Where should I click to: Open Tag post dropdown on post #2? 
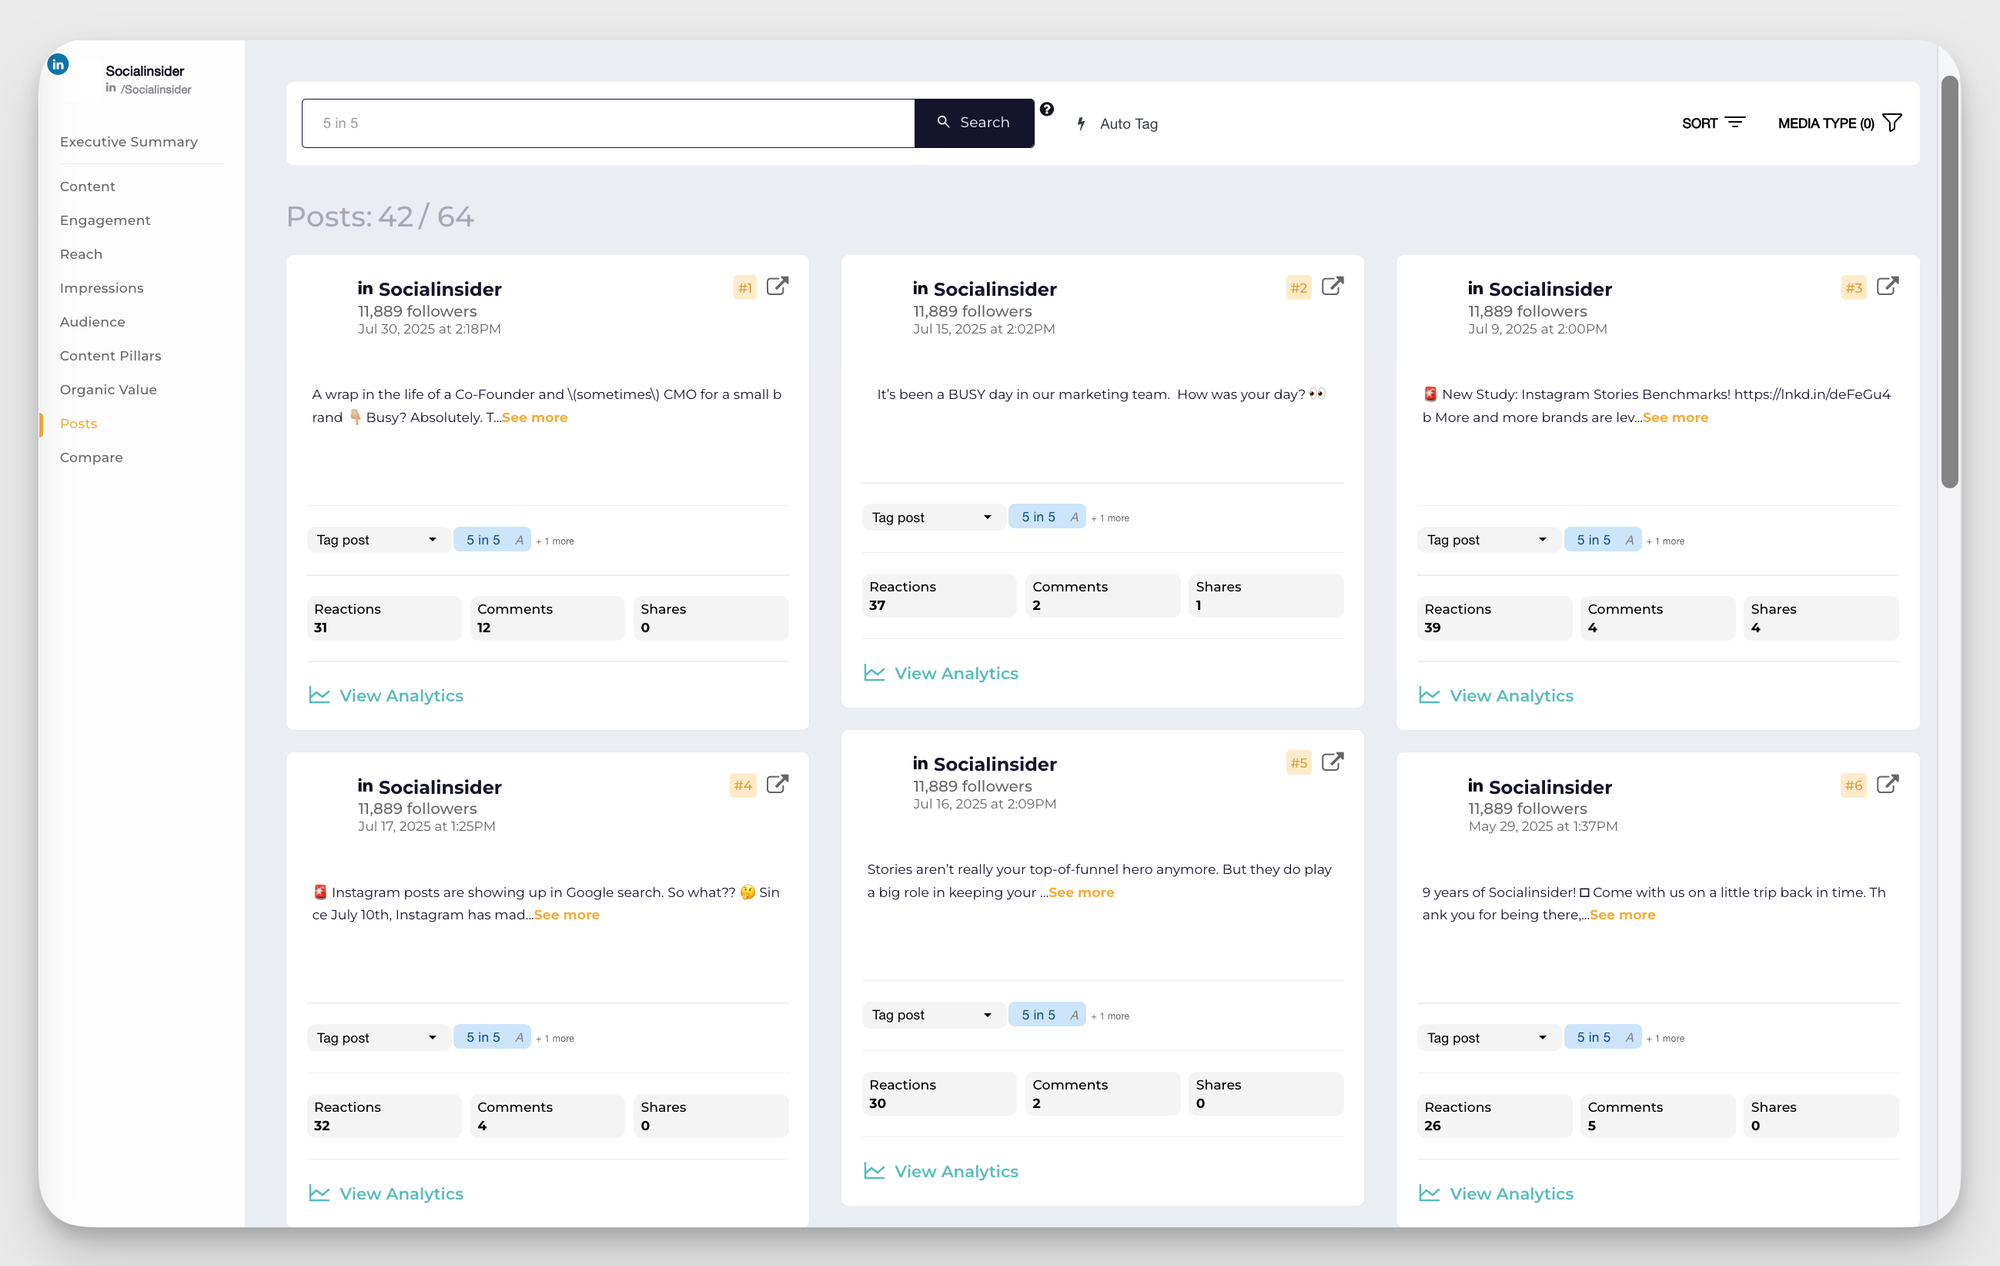[x=932, y=517]
